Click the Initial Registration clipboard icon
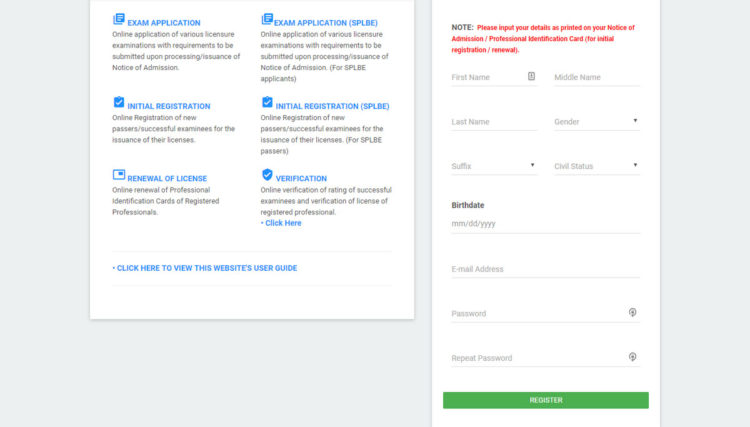This screenshot has height=427, width=750. point(119,103)
